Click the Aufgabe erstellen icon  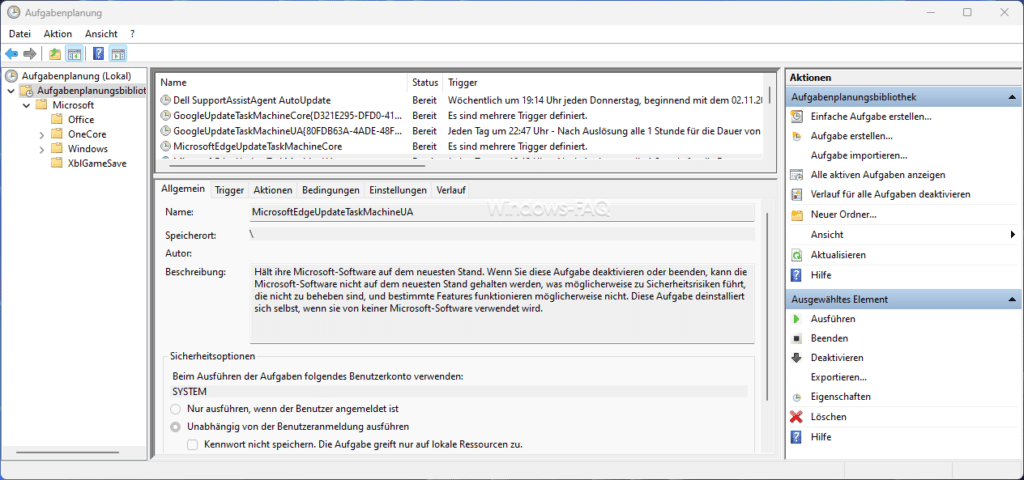click(796, 136)
